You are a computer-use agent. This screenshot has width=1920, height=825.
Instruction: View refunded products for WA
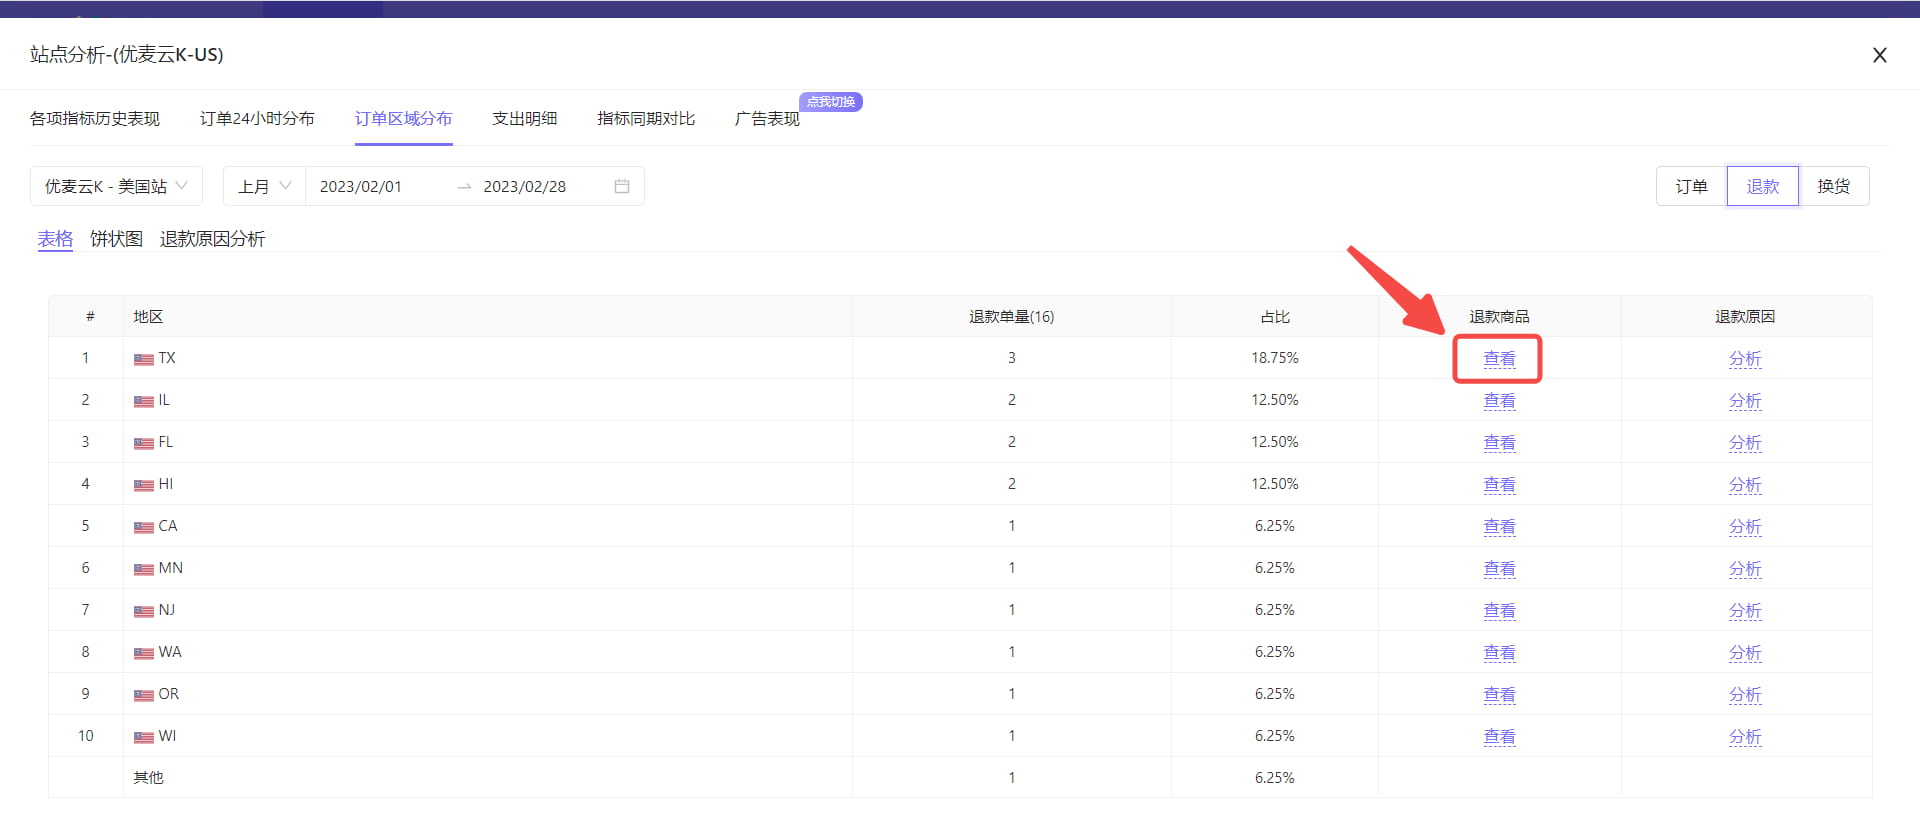pyautogui.click(x=1499, y=652)
